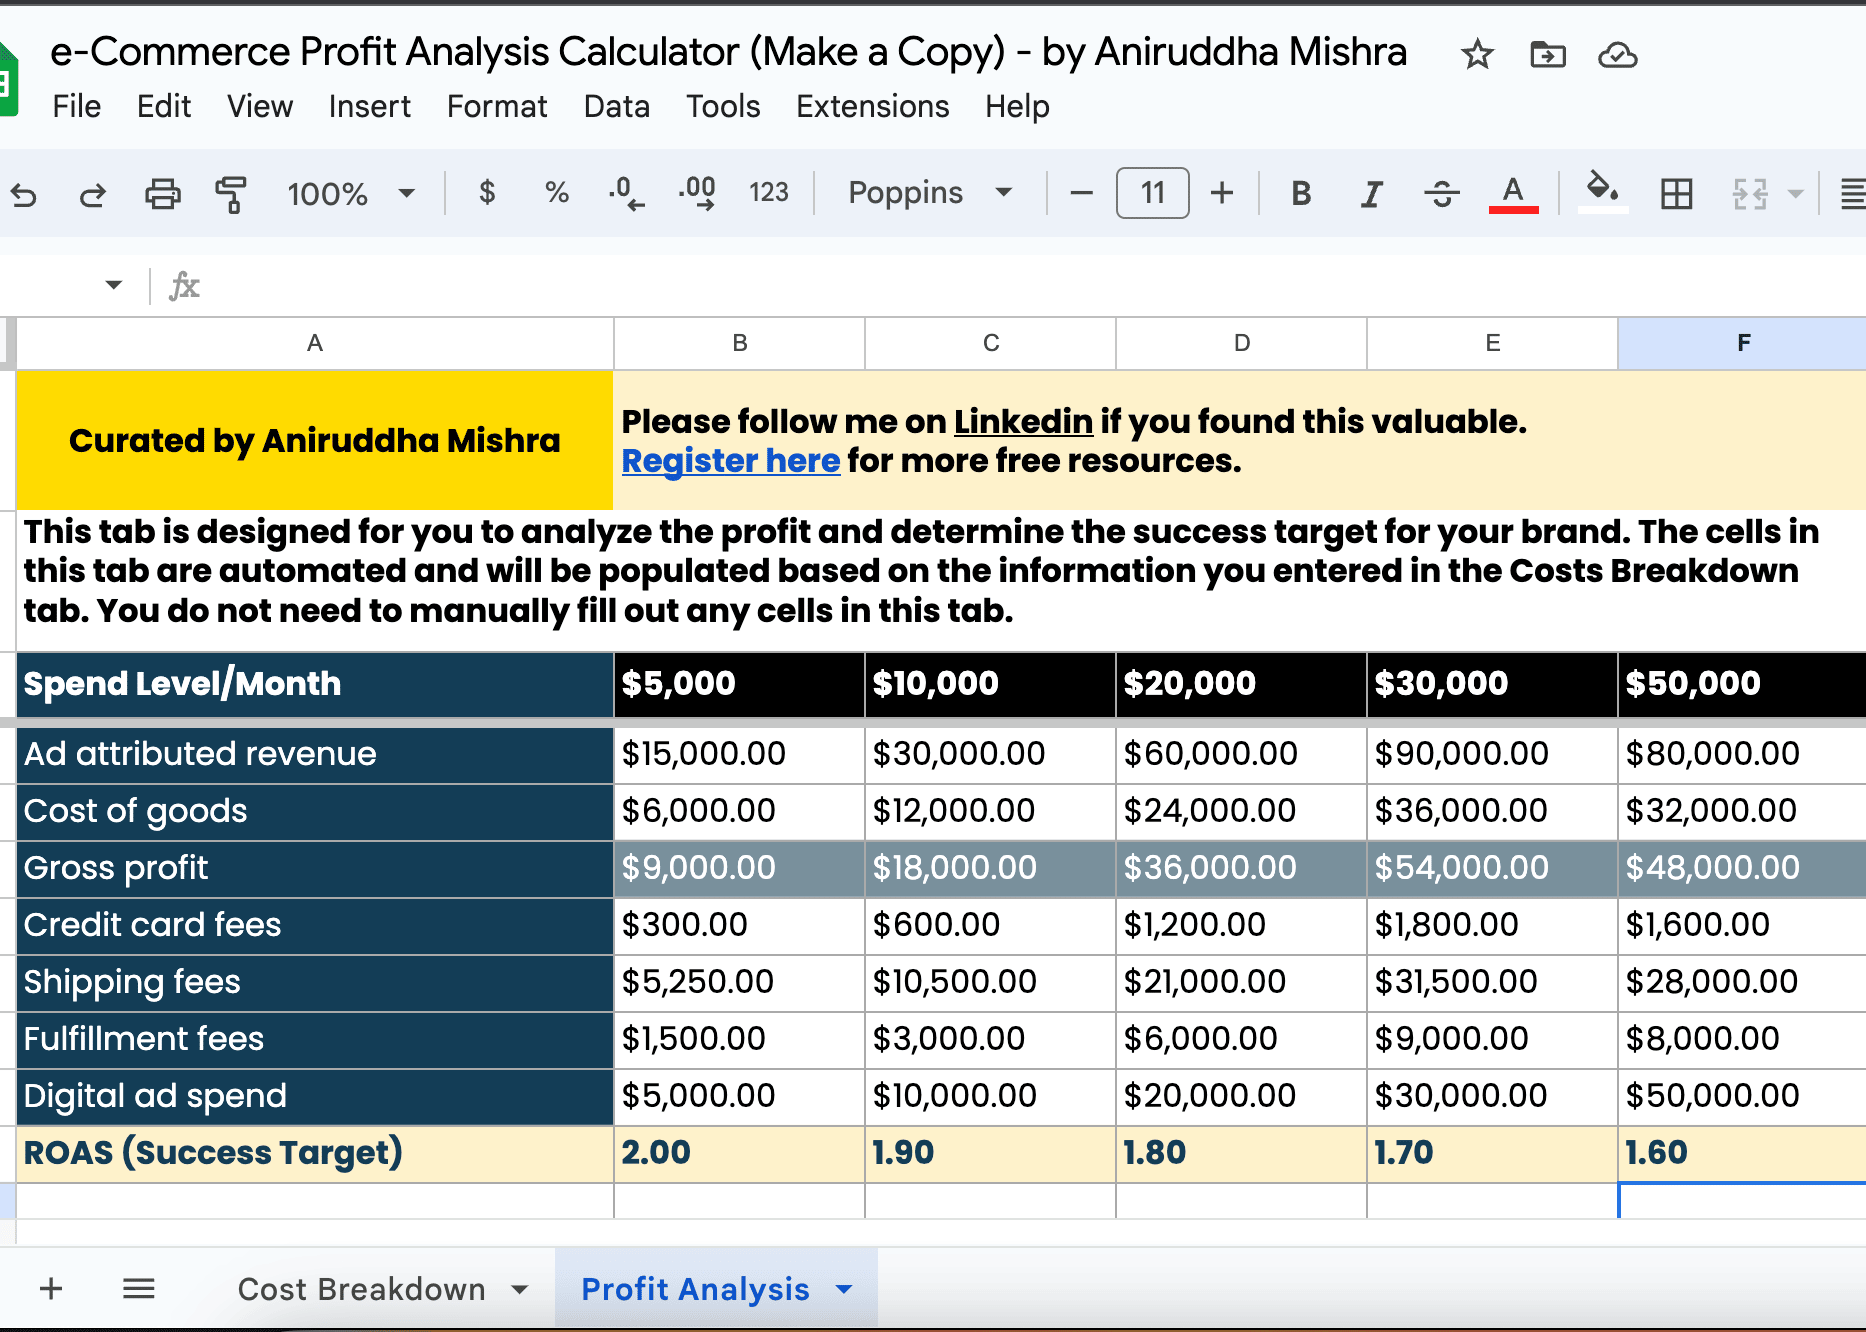Open the Data menu
The width and height of the screenshot is (1866, 1332).
pos(617,106)
